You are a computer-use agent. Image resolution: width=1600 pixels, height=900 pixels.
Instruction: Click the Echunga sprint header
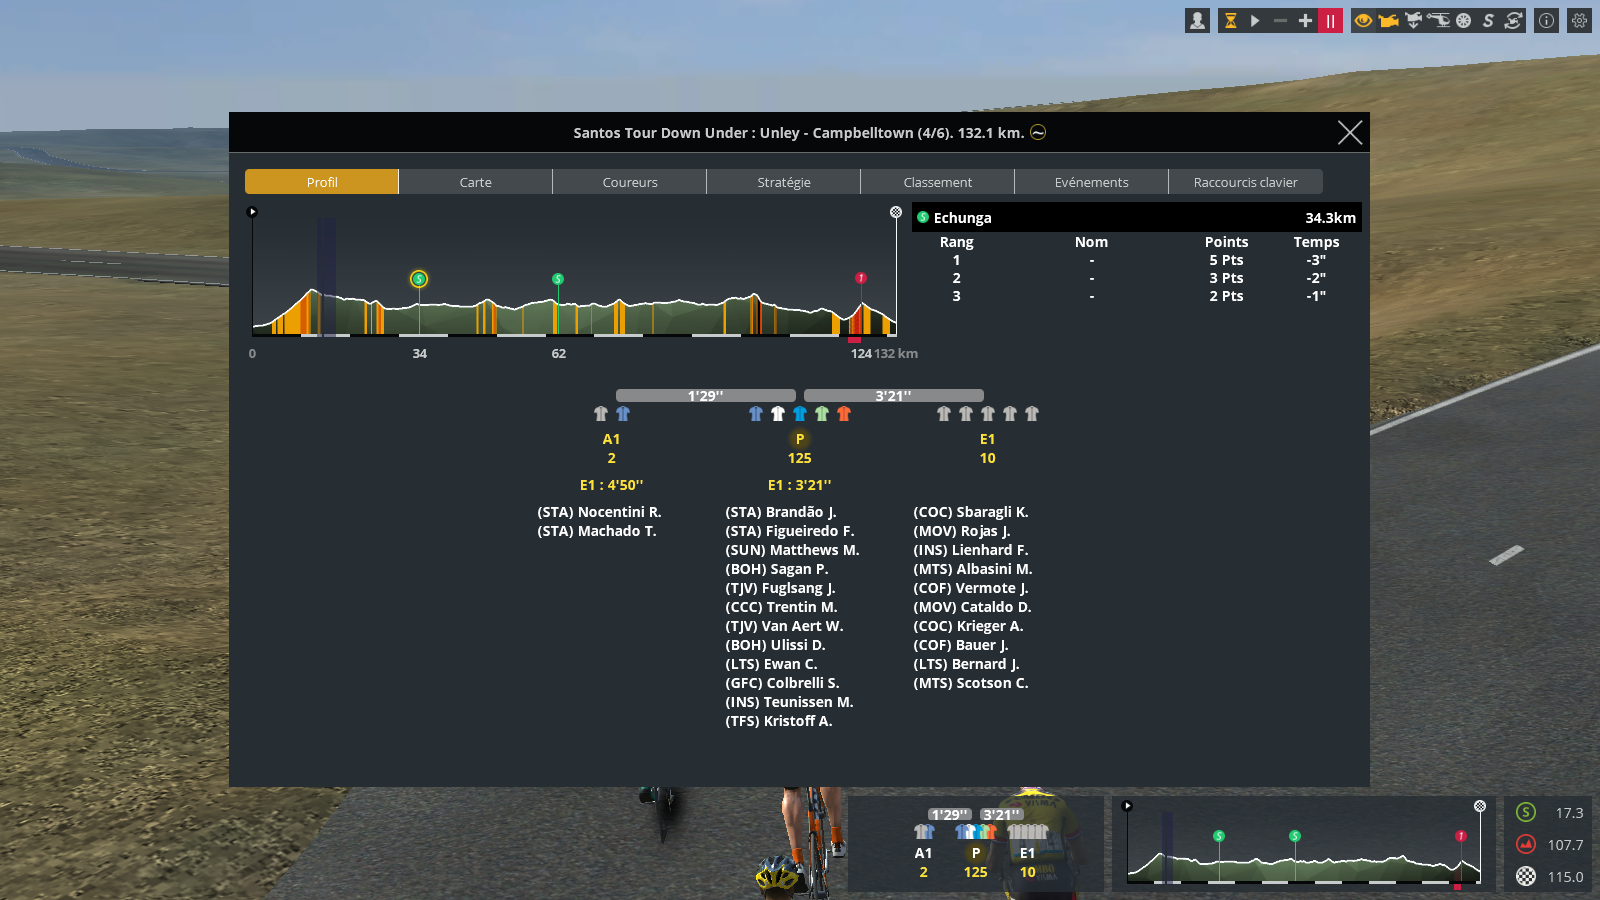[x=1136, y=218]
